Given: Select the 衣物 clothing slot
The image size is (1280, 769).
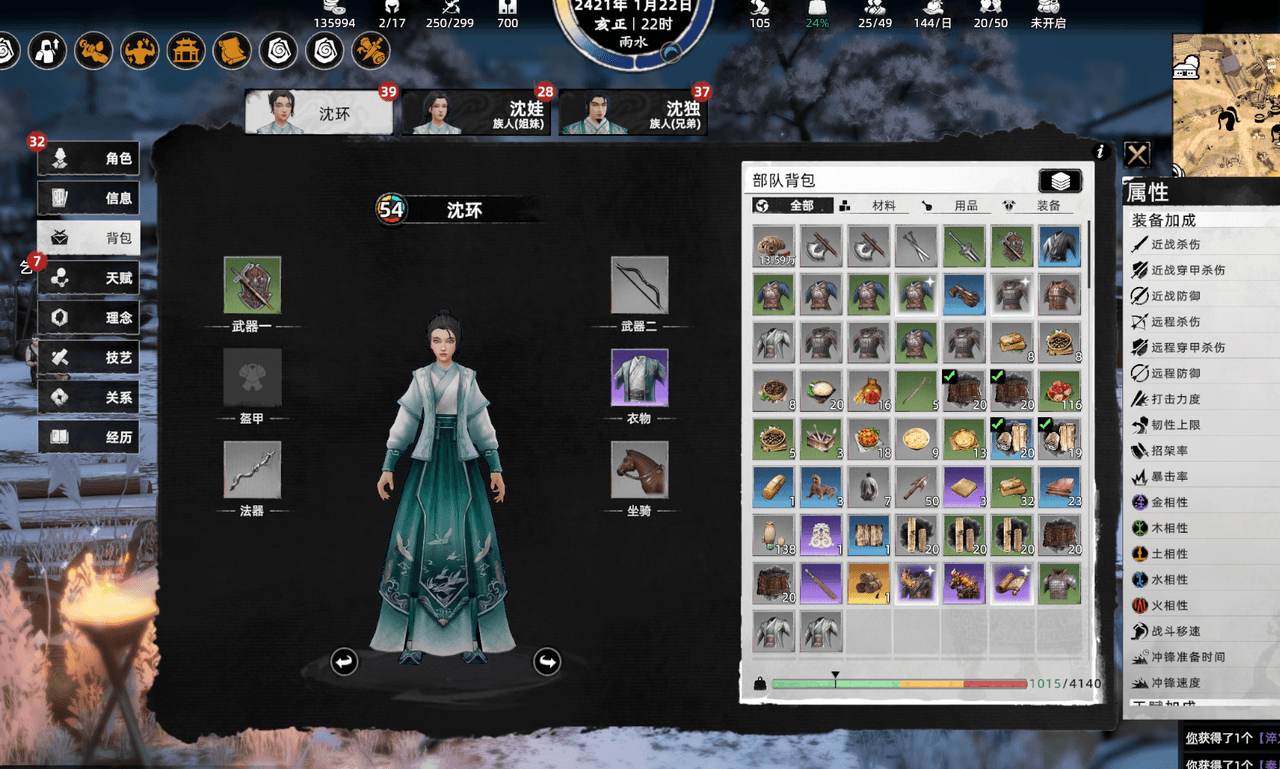Looking at the screenshot, I should [x=639, y=377].
